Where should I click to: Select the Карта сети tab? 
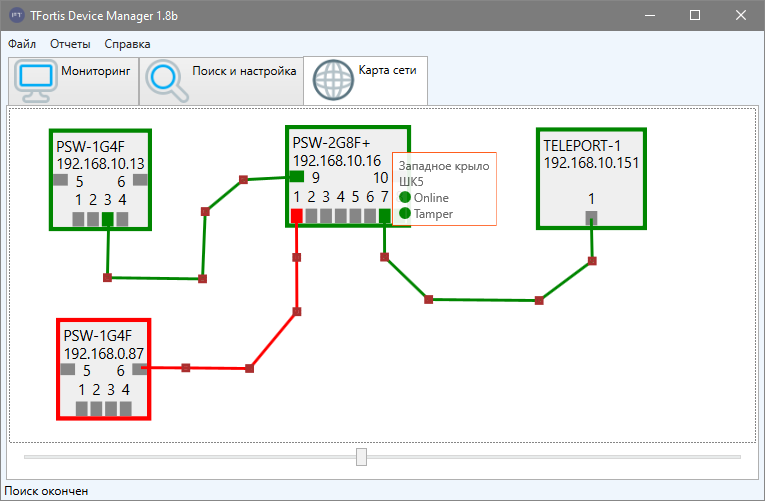tap(365, 80)
